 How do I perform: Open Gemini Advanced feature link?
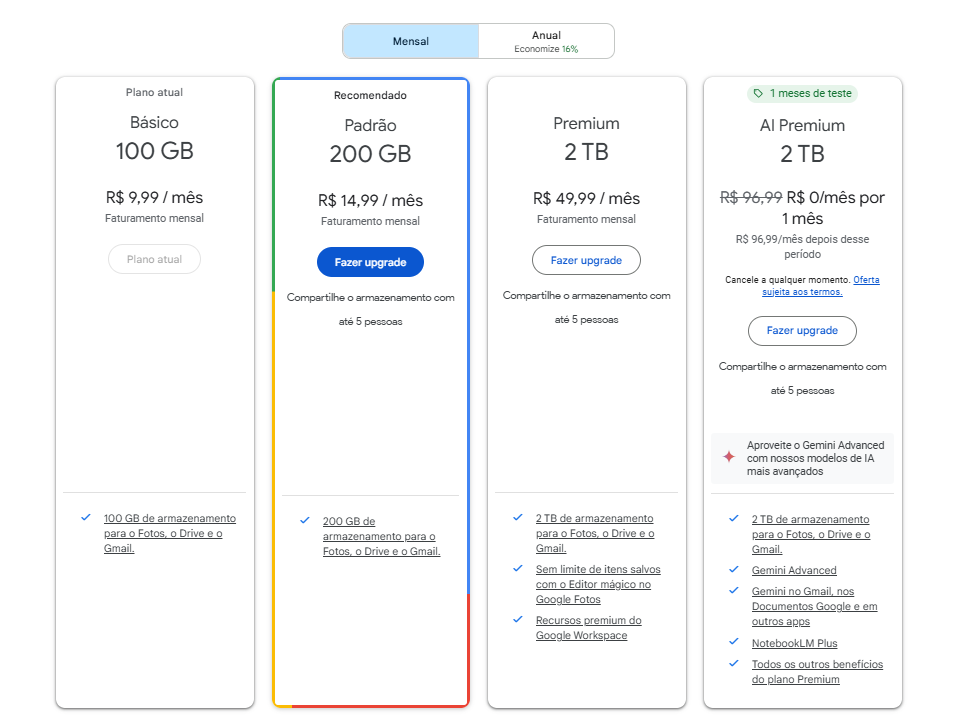(794, 570)
